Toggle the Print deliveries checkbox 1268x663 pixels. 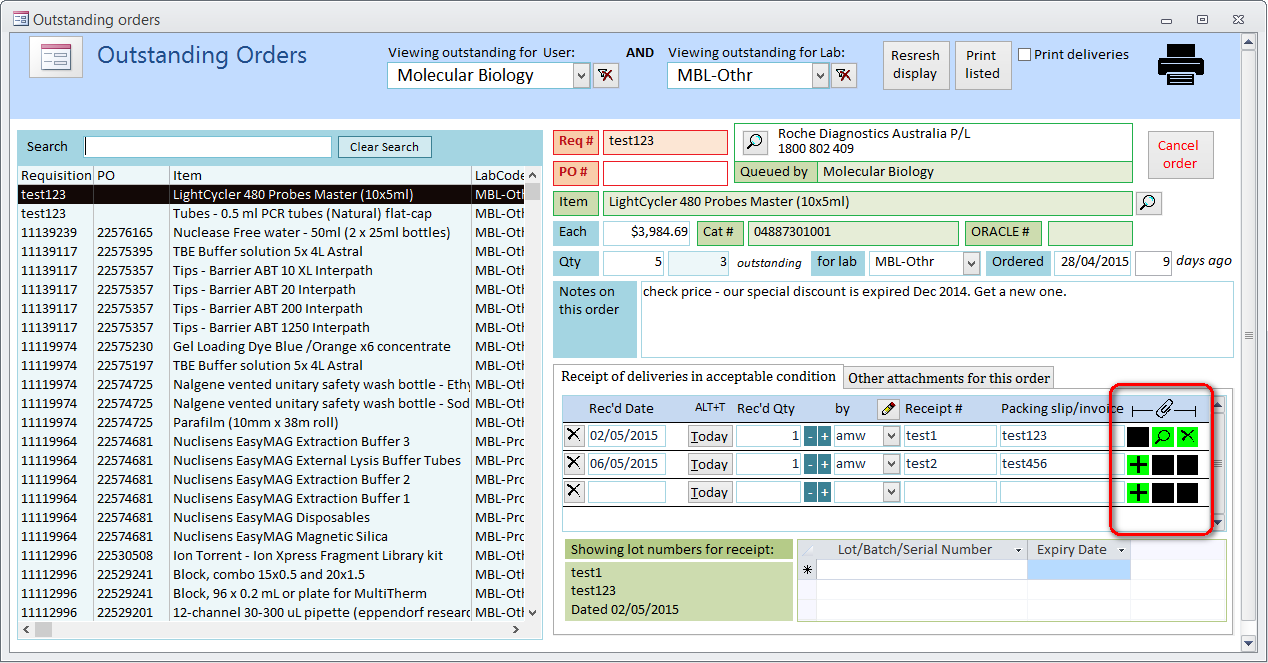[1024, 55]
